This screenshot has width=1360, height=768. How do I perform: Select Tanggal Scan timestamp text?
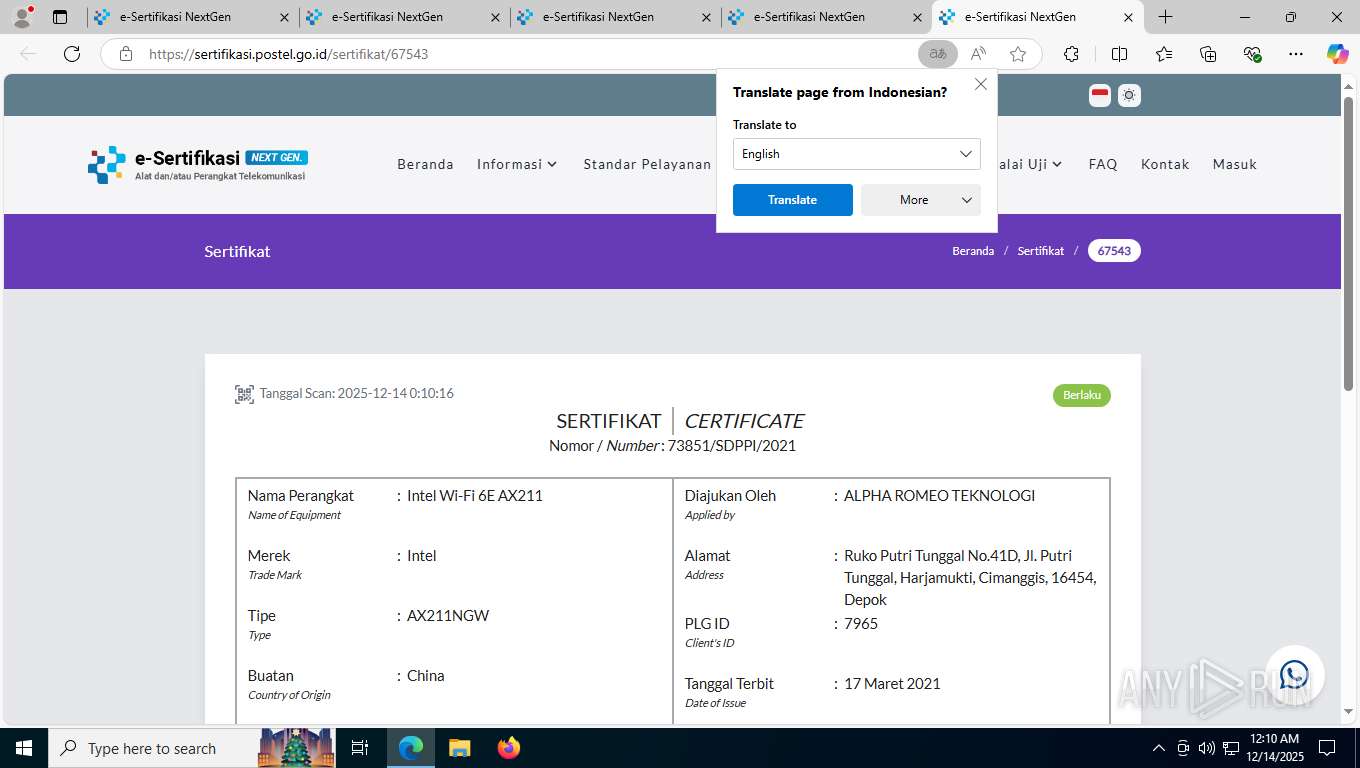[x=357, y=394]
